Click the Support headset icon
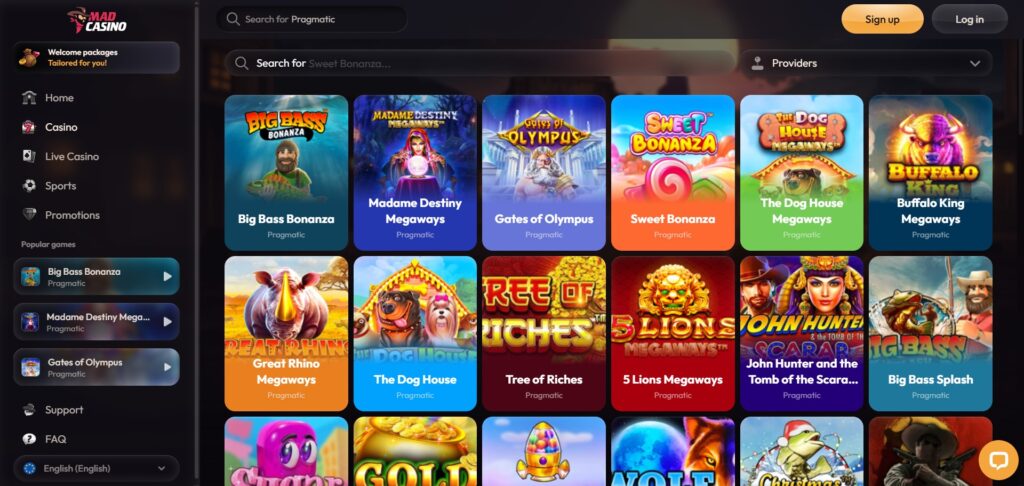1024x486 pixels. click(x=29, y=410)
